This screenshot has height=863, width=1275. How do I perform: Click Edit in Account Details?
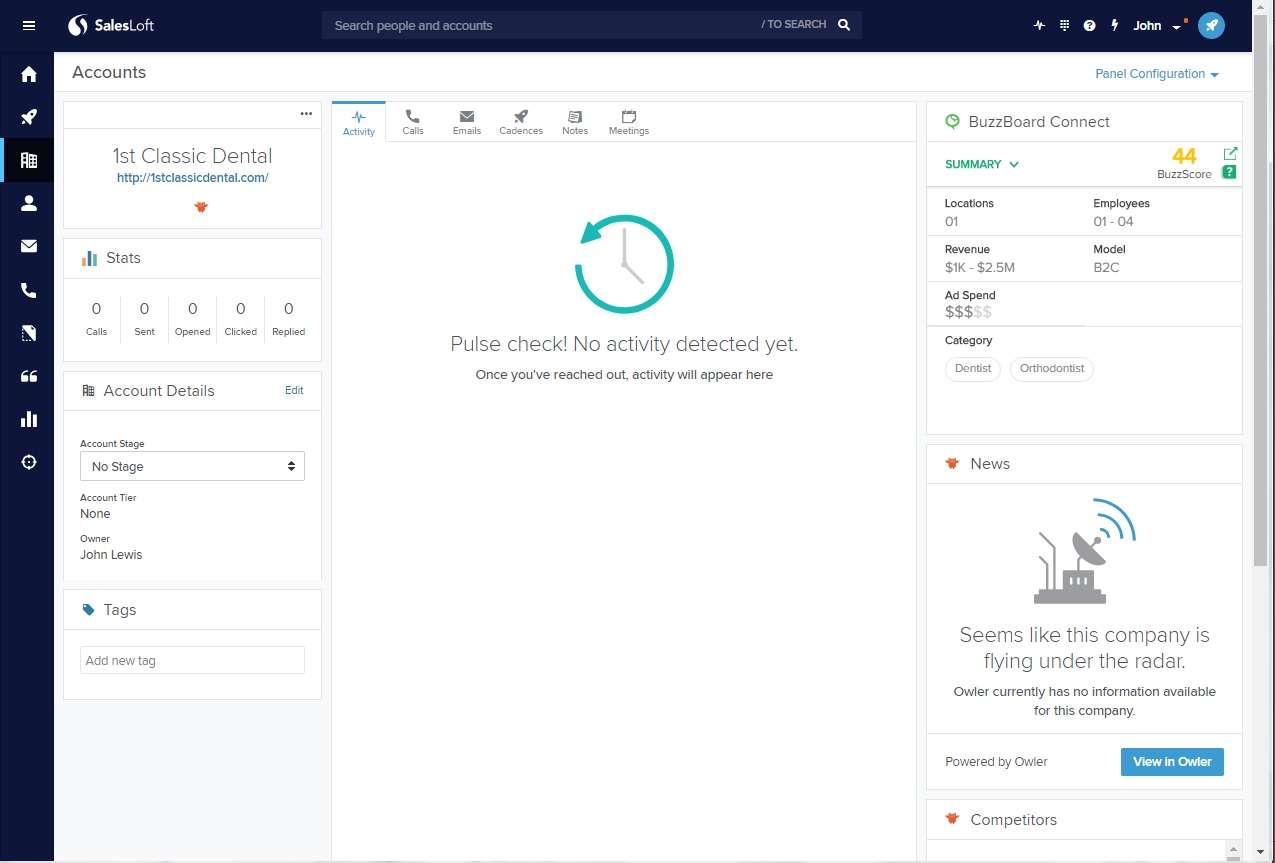(294, 390)
